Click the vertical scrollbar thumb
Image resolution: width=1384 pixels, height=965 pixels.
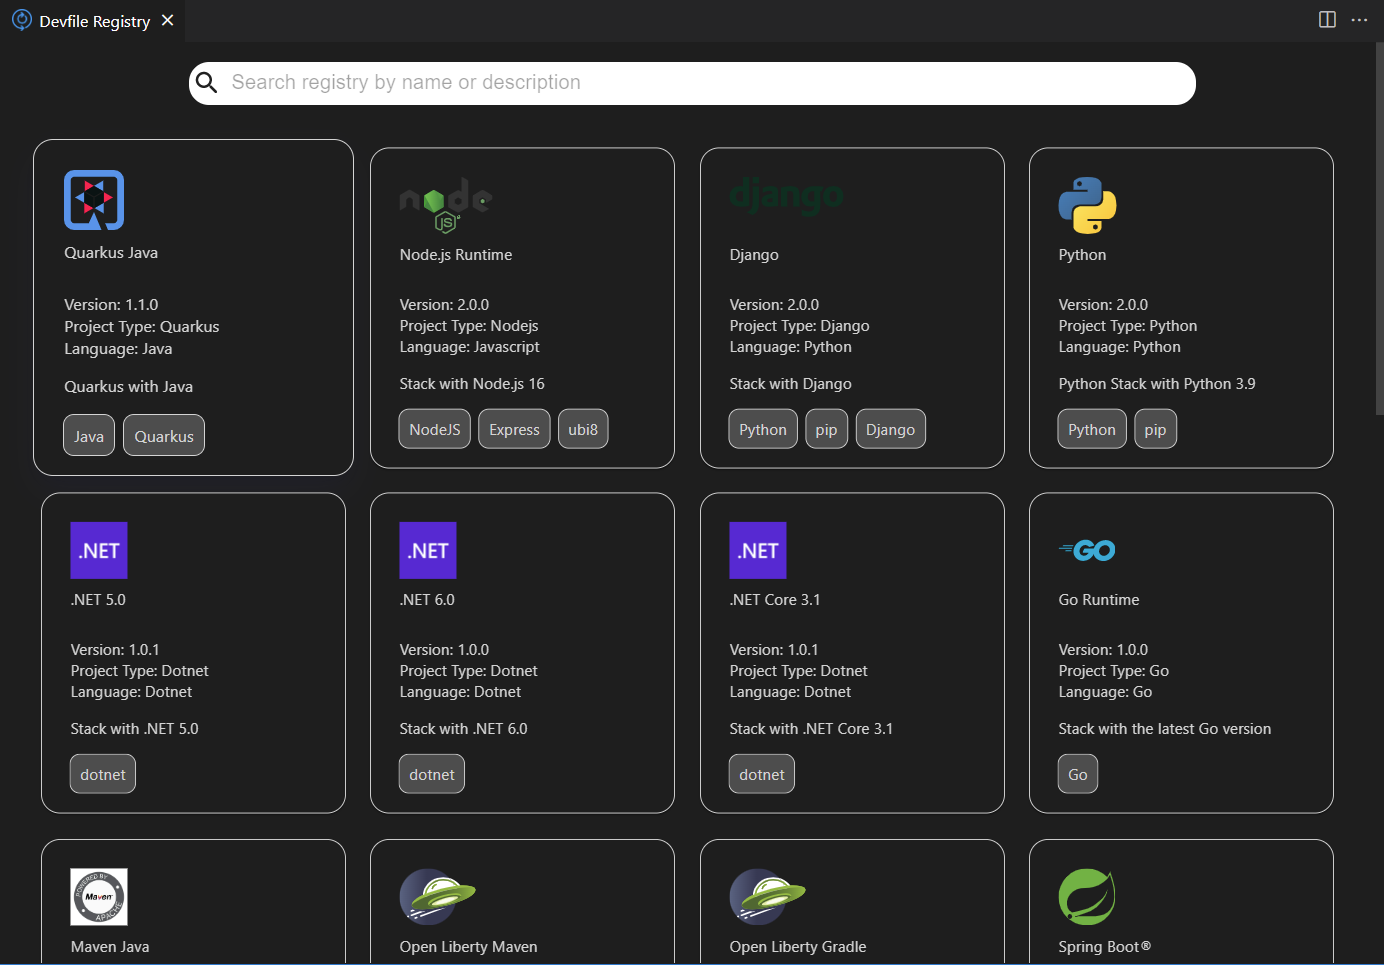(1380, 229)
